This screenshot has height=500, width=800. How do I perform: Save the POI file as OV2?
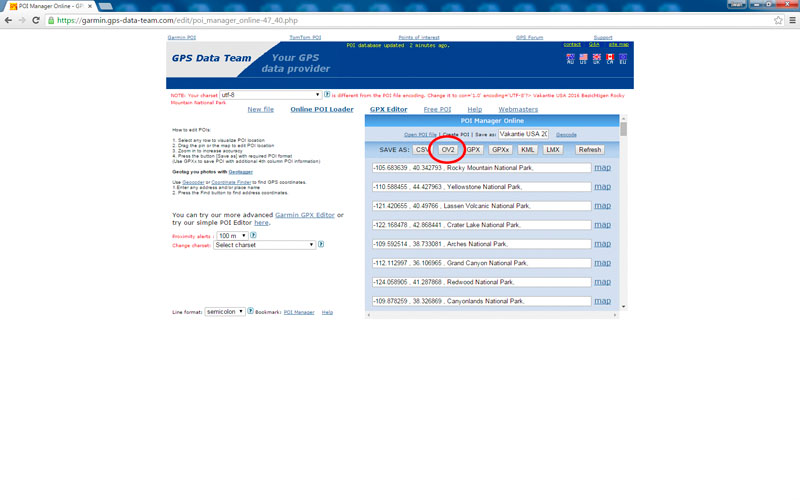[x=449, y=149]
